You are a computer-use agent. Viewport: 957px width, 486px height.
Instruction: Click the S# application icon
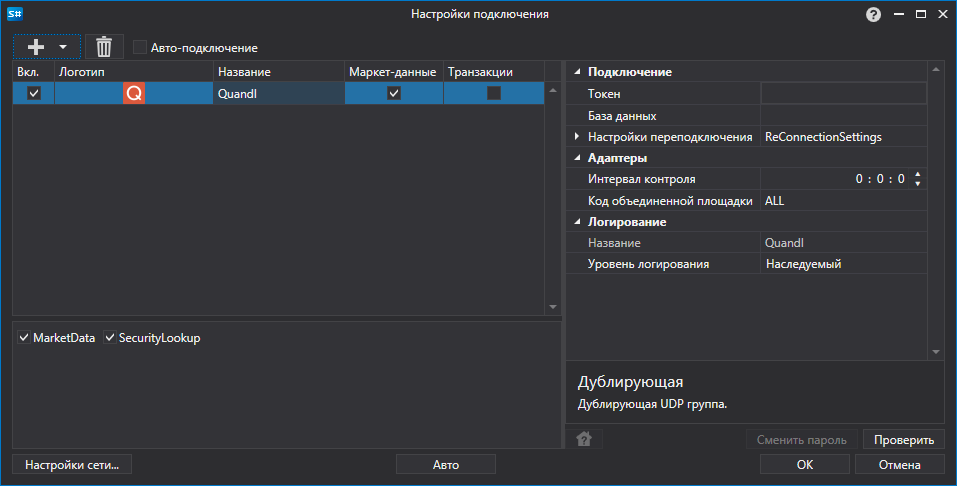pos(15,13)
